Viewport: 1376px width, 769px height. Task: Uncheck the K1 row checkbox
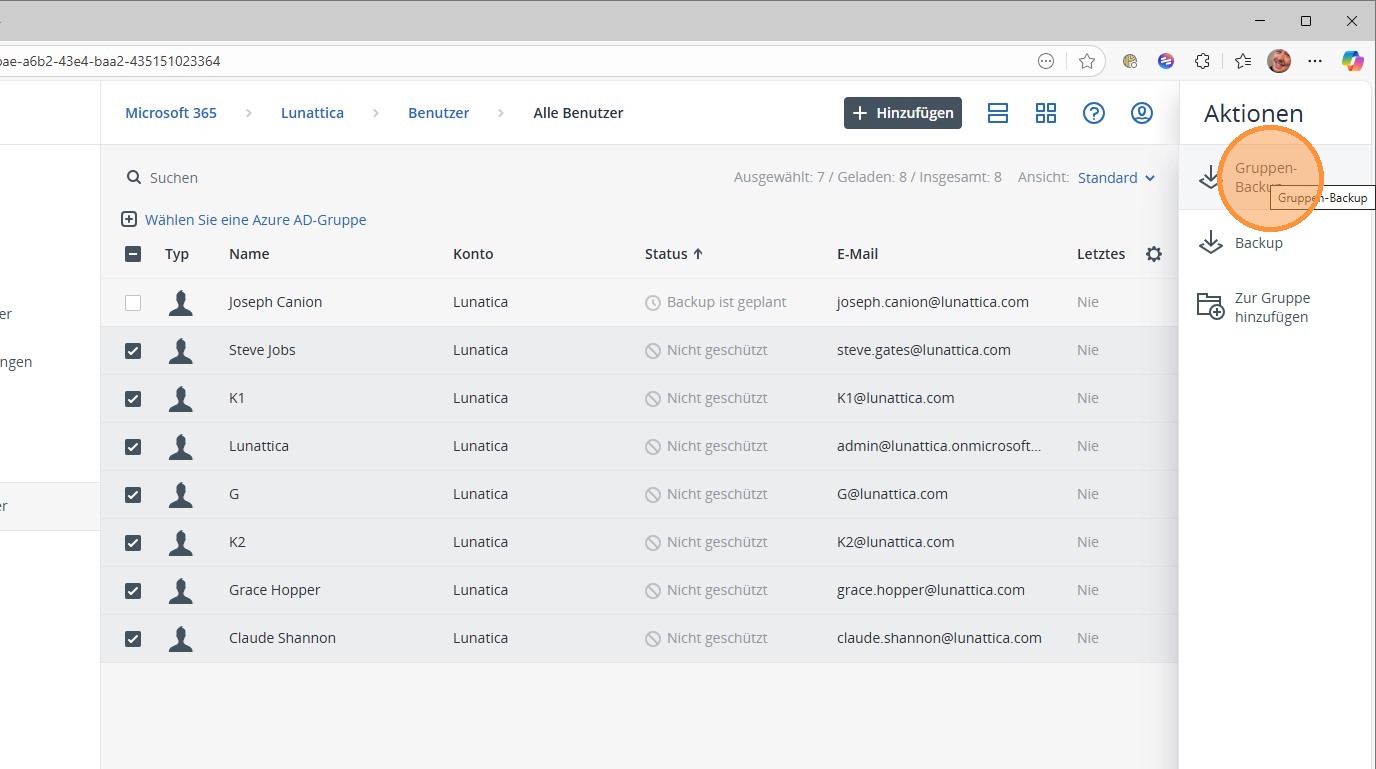pos(133,398)
